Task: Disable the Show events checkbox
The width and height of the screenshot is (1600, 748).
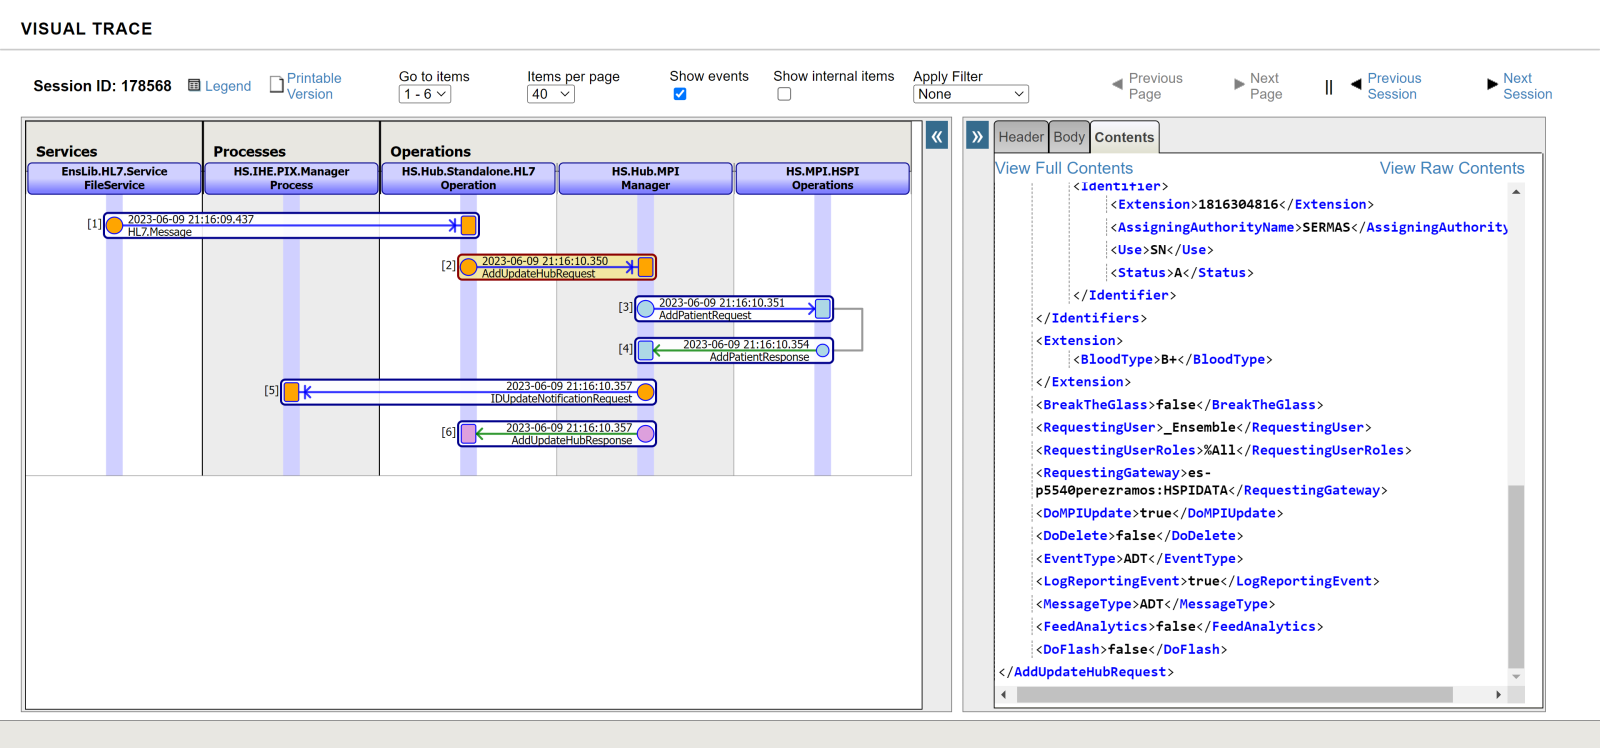Action: coord(680,94)
